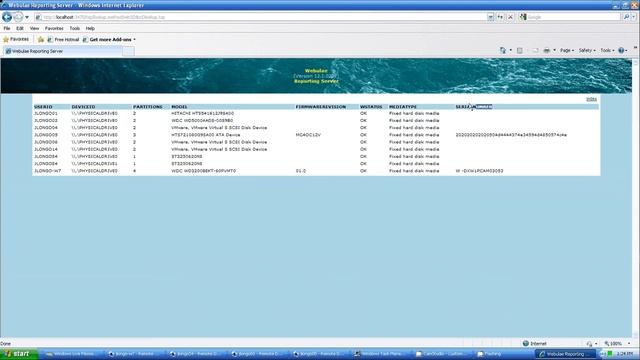Expand the Print dropdown arrow

[554, 50]
